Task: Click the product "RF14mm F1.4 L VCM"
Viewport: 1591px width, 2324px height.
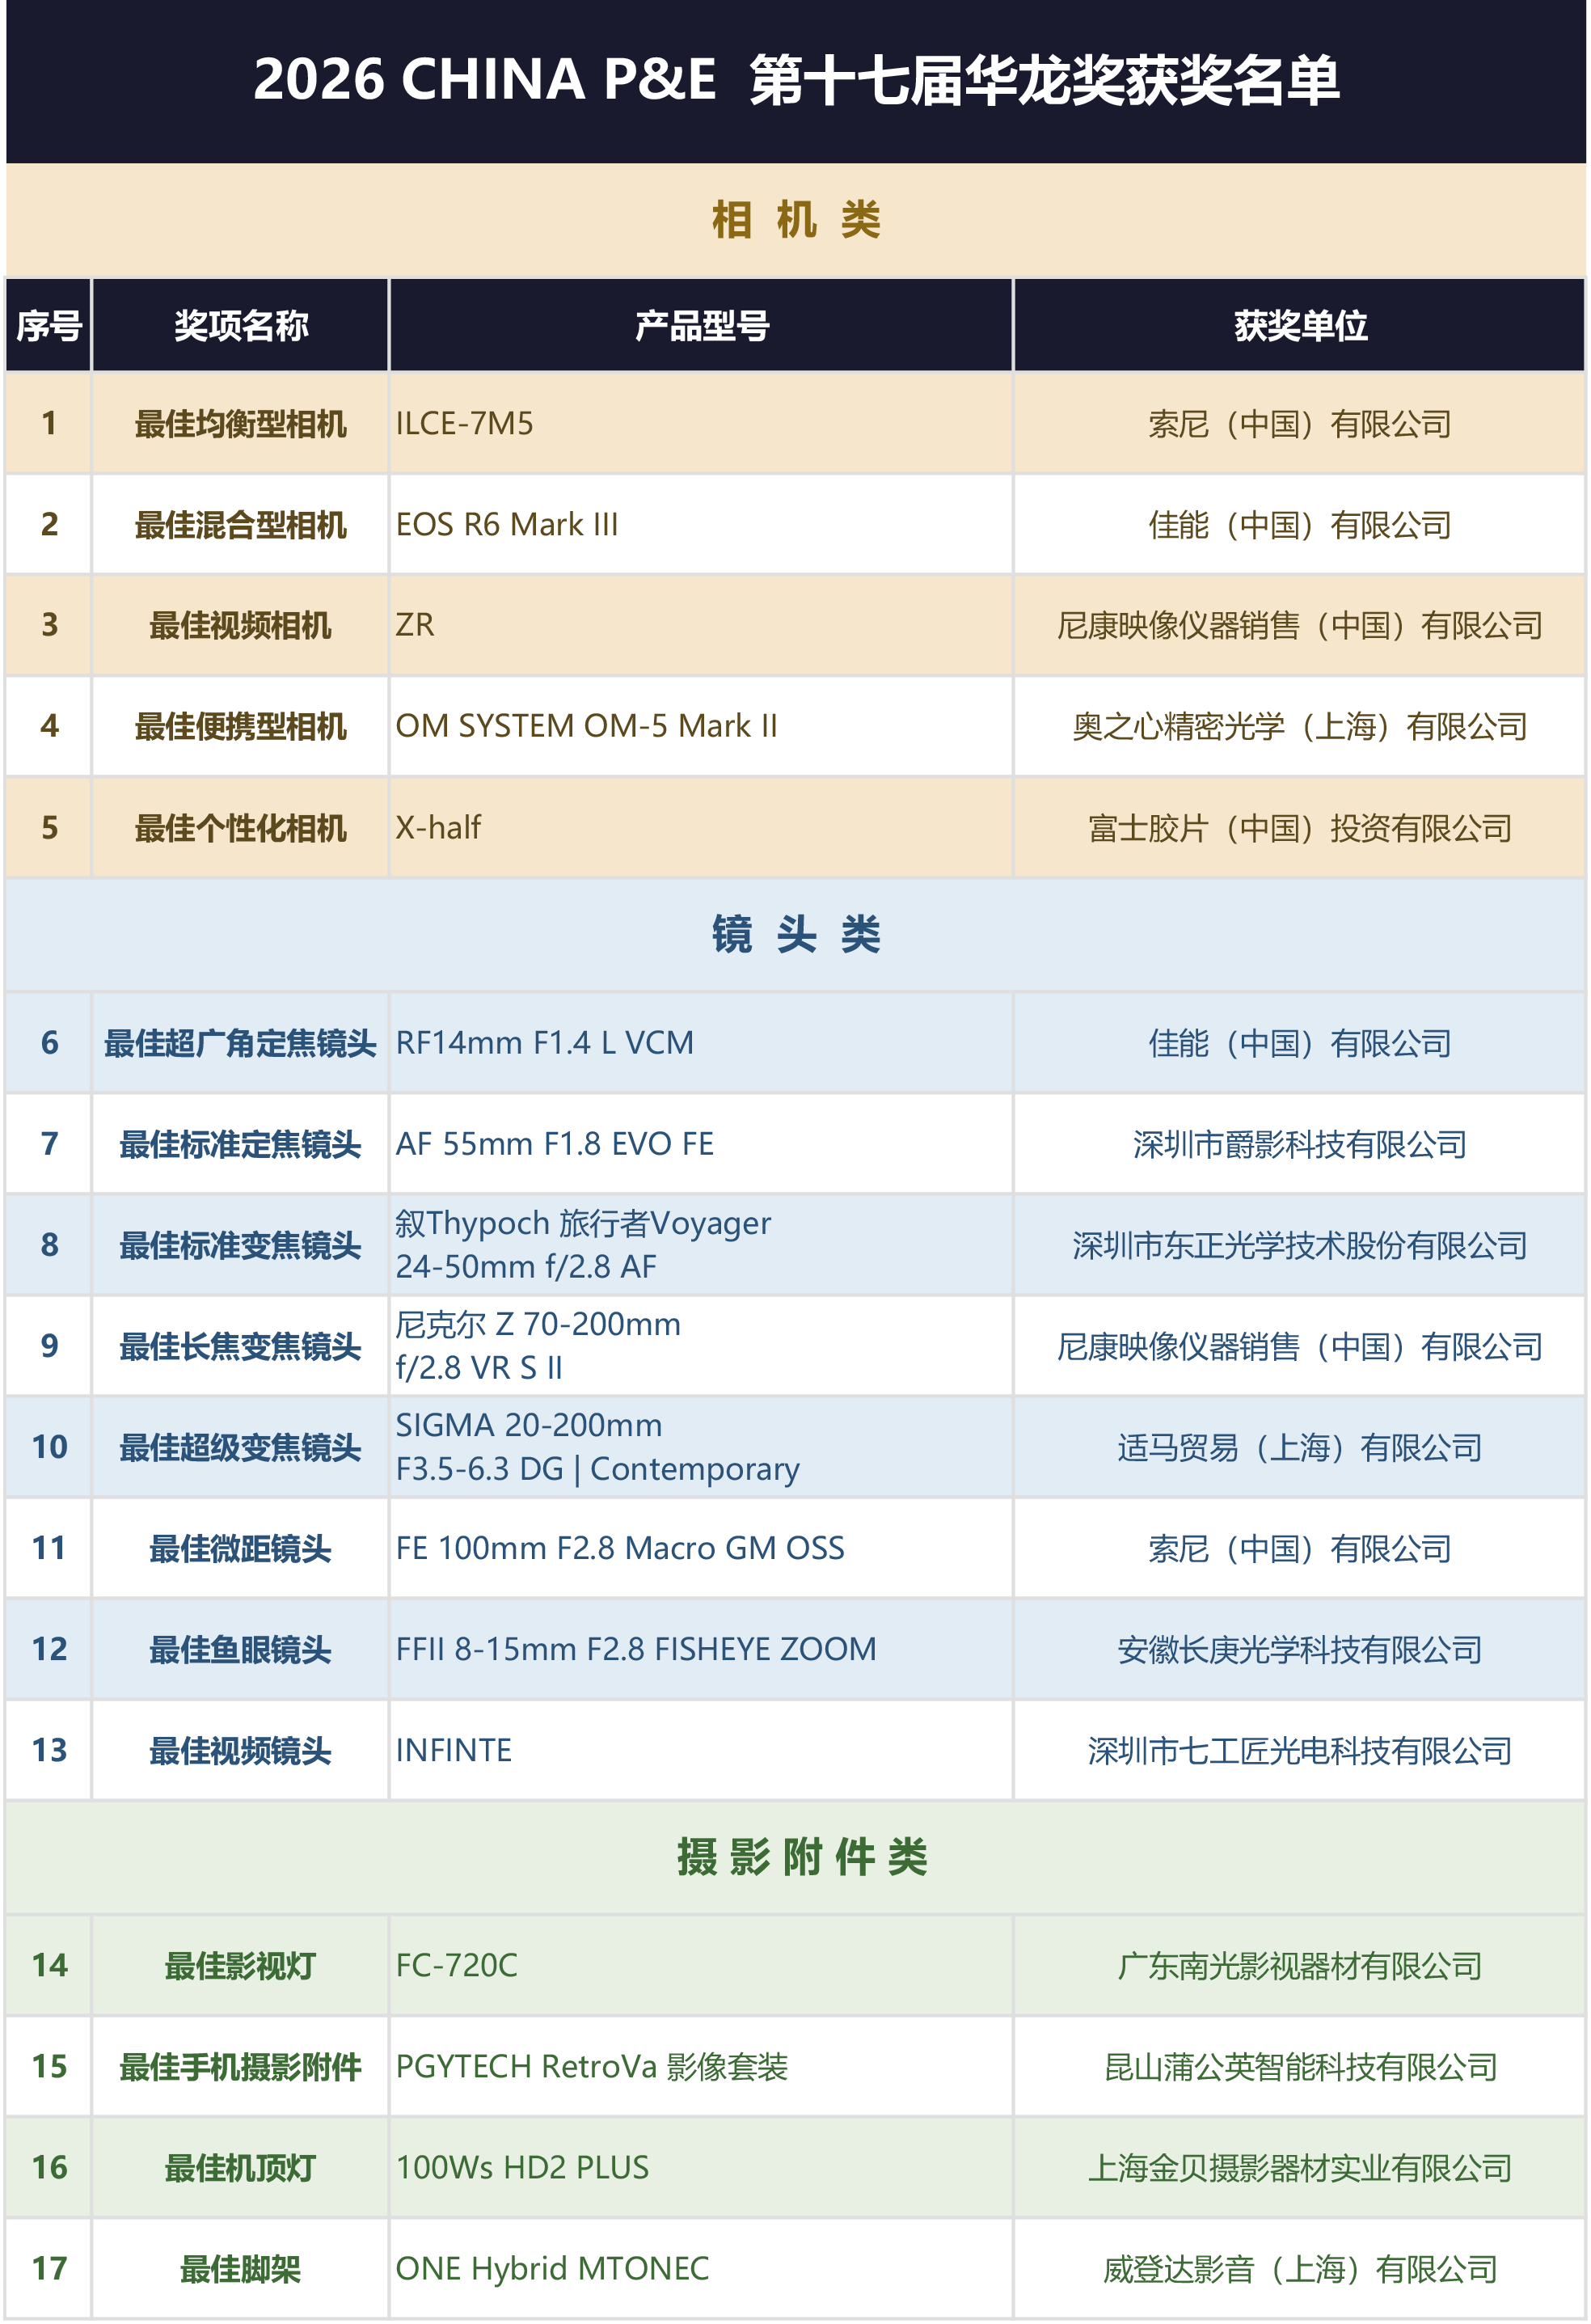Action: [x=544, y=1044]
